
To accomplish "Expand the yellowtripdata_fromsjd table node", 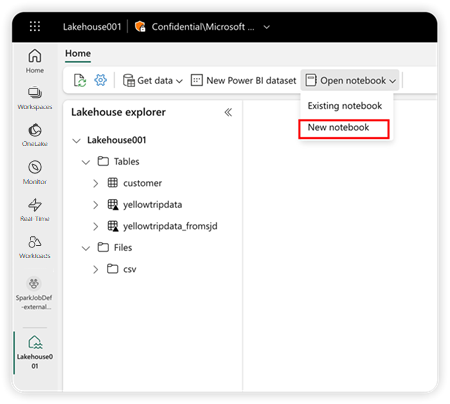I will (96, 227).
